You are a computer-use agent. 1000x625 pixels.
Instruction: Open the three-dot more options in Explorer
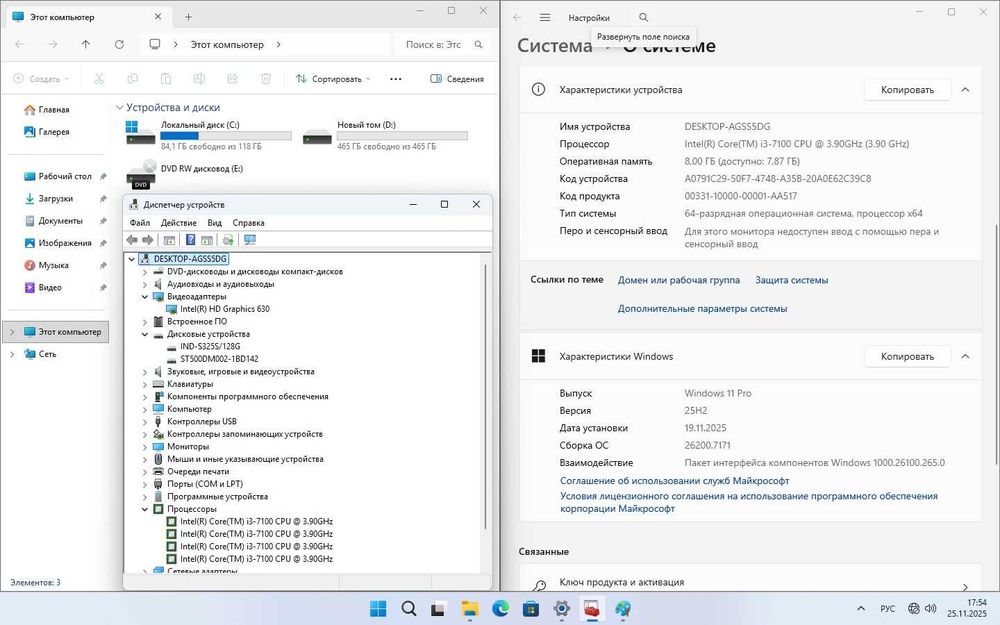(395, 78)
